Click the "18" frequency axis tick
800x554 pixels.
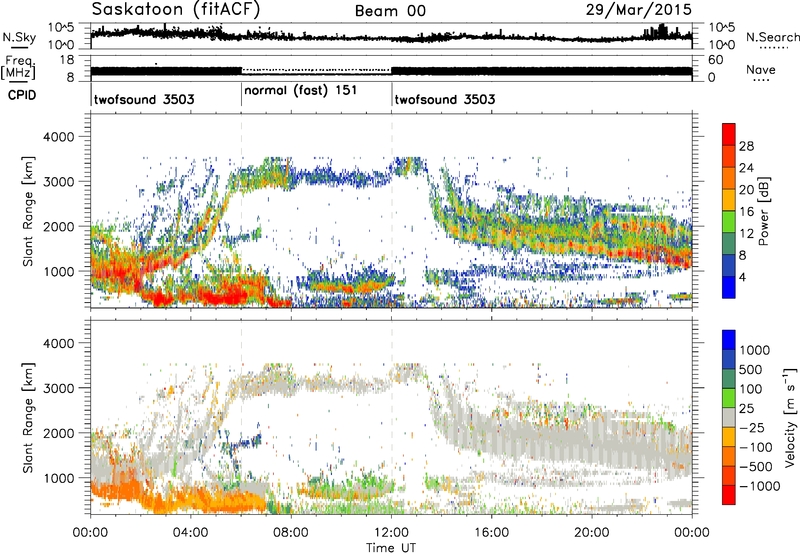[x=67, y=60]
